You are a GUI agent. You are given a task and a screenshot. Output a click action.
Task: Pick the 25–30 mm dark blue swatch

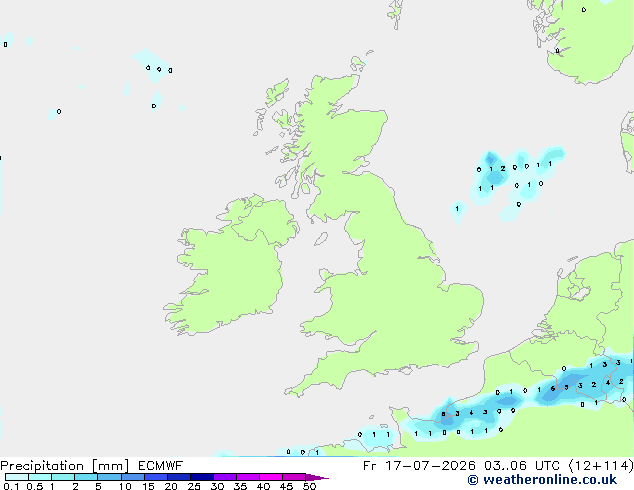(202, 477)
